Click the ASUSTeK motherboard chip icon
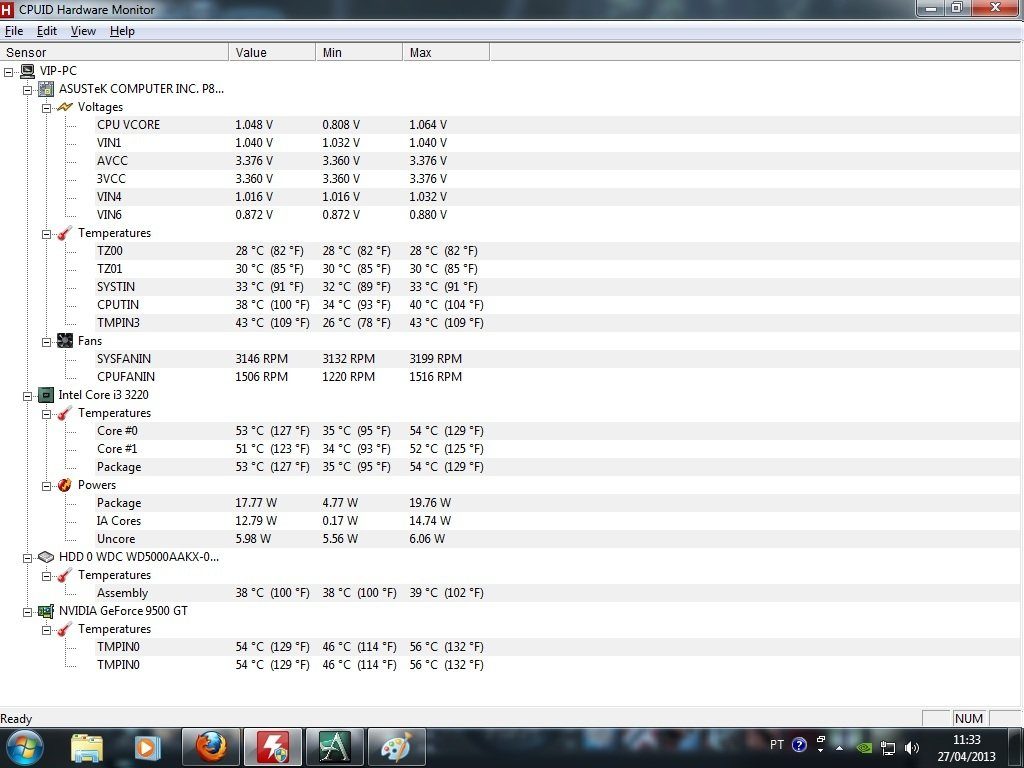The image size is (1024, 768). click(46, 89)
